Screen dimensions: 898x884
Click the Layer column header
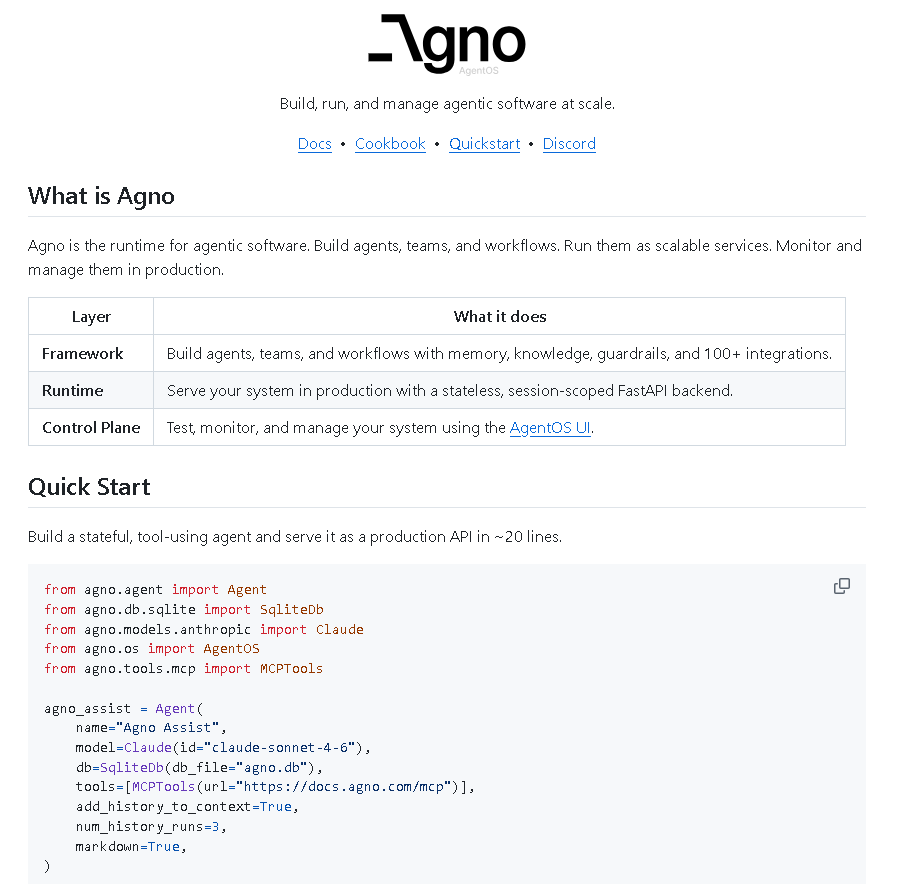(x=90, y=316)
